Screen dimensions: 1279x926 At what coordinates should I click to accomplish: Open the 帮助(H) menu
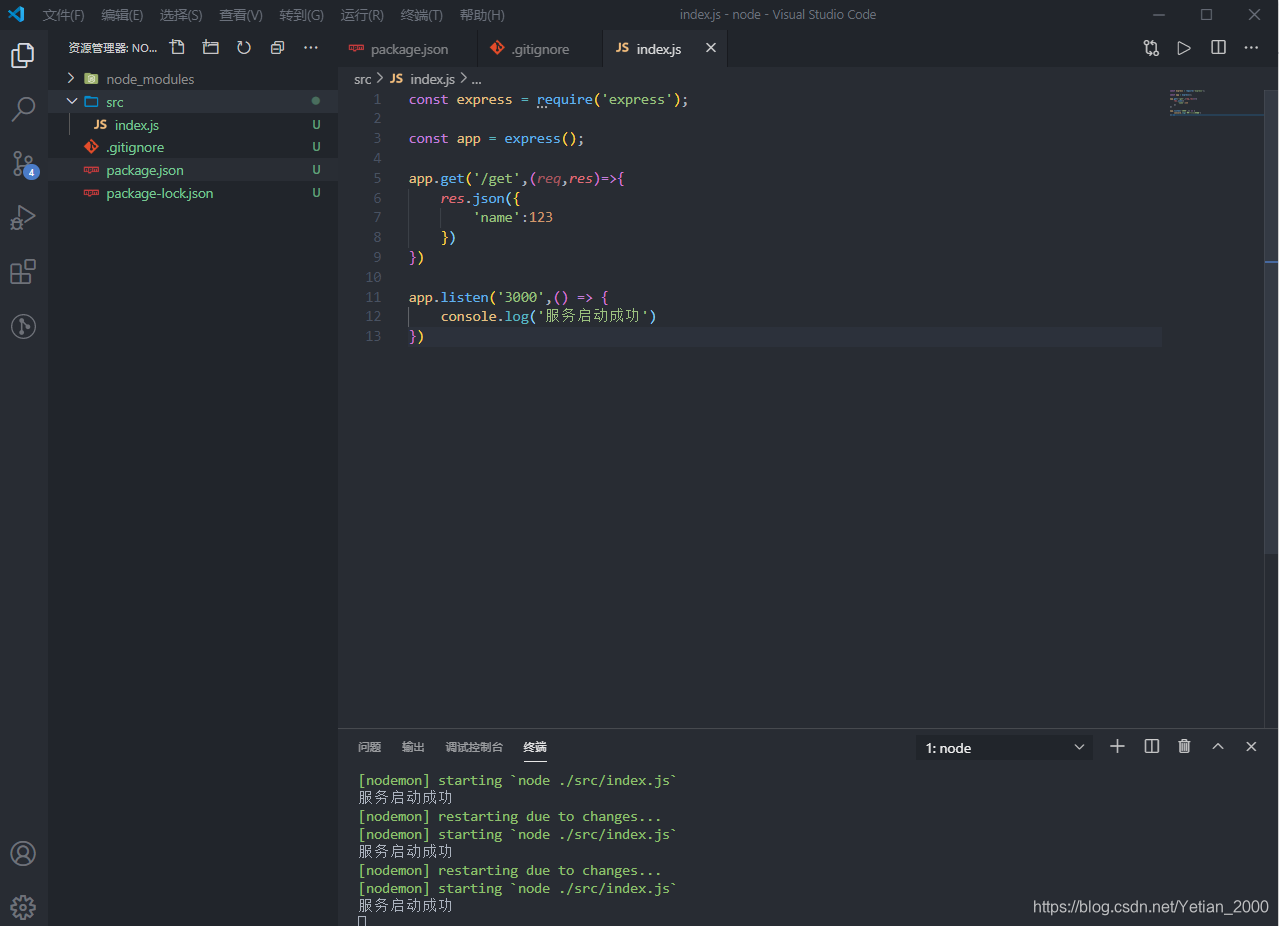point(482,15)
